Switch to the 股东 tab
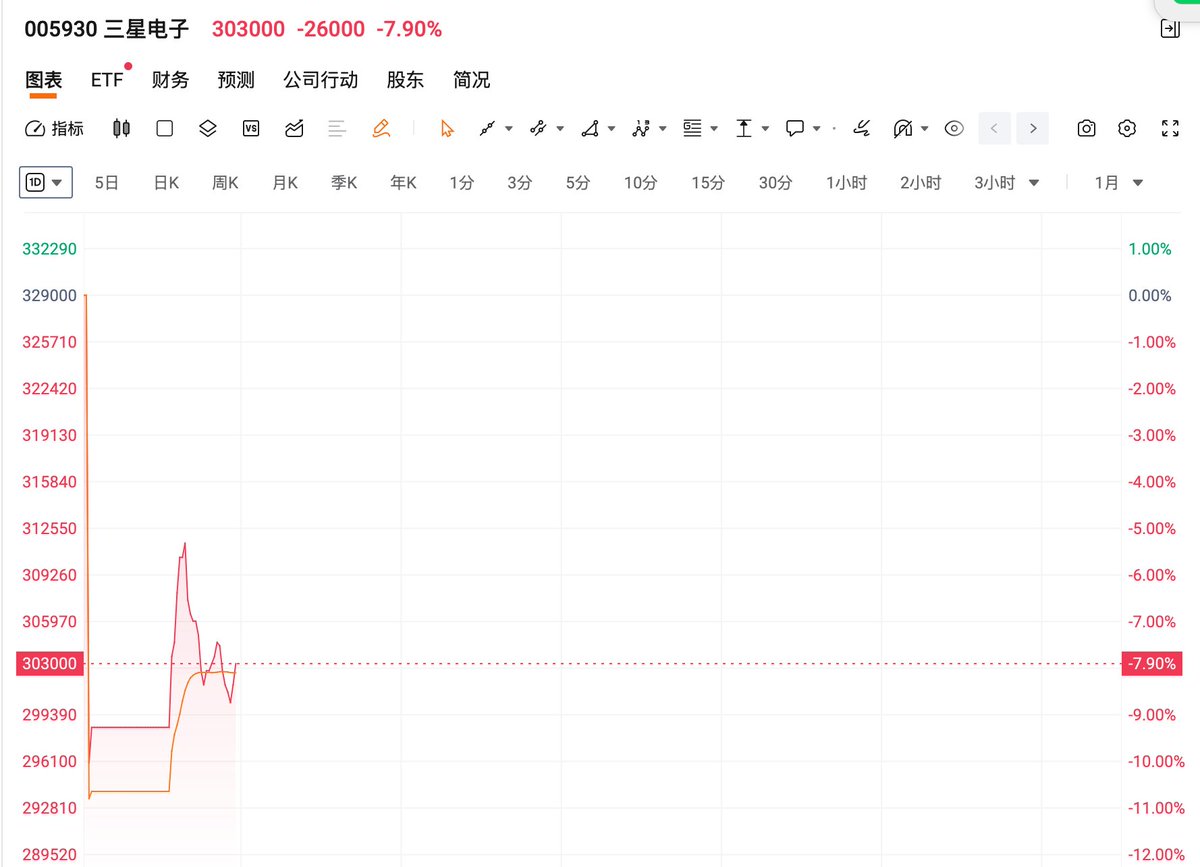Viewport: 1200px width, 867px height. coord(405,80)
